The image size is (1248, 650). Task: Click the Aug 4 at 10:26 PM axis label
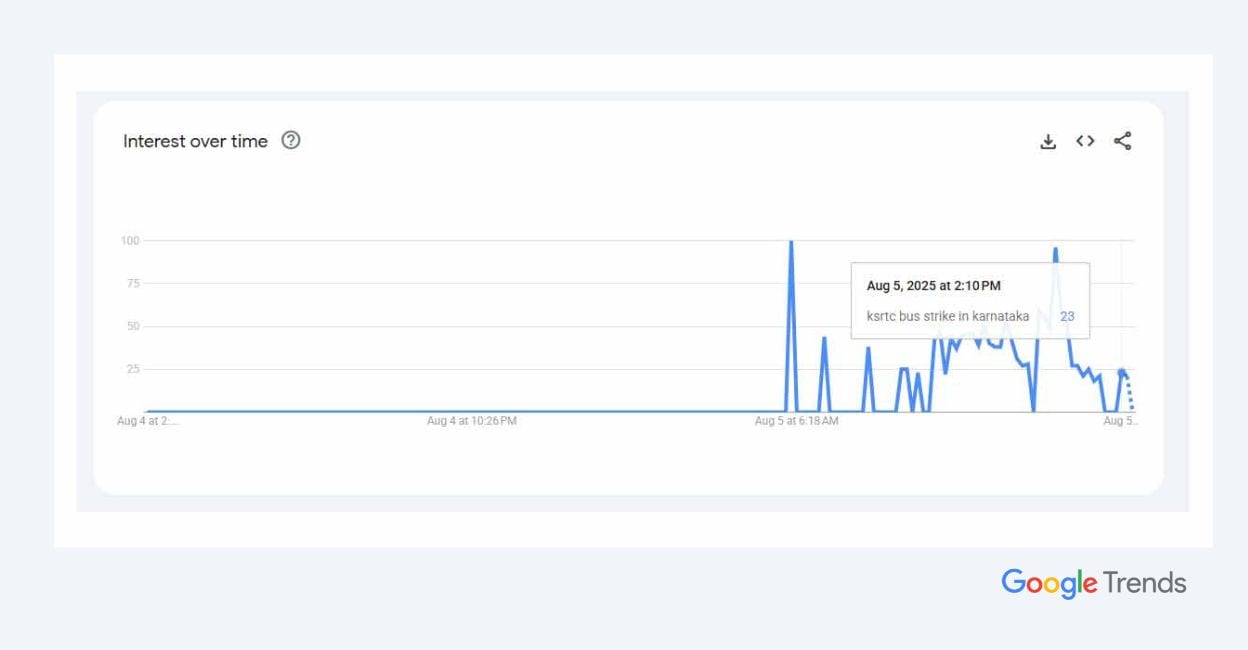pyautogui.click(x=472, y=421)
